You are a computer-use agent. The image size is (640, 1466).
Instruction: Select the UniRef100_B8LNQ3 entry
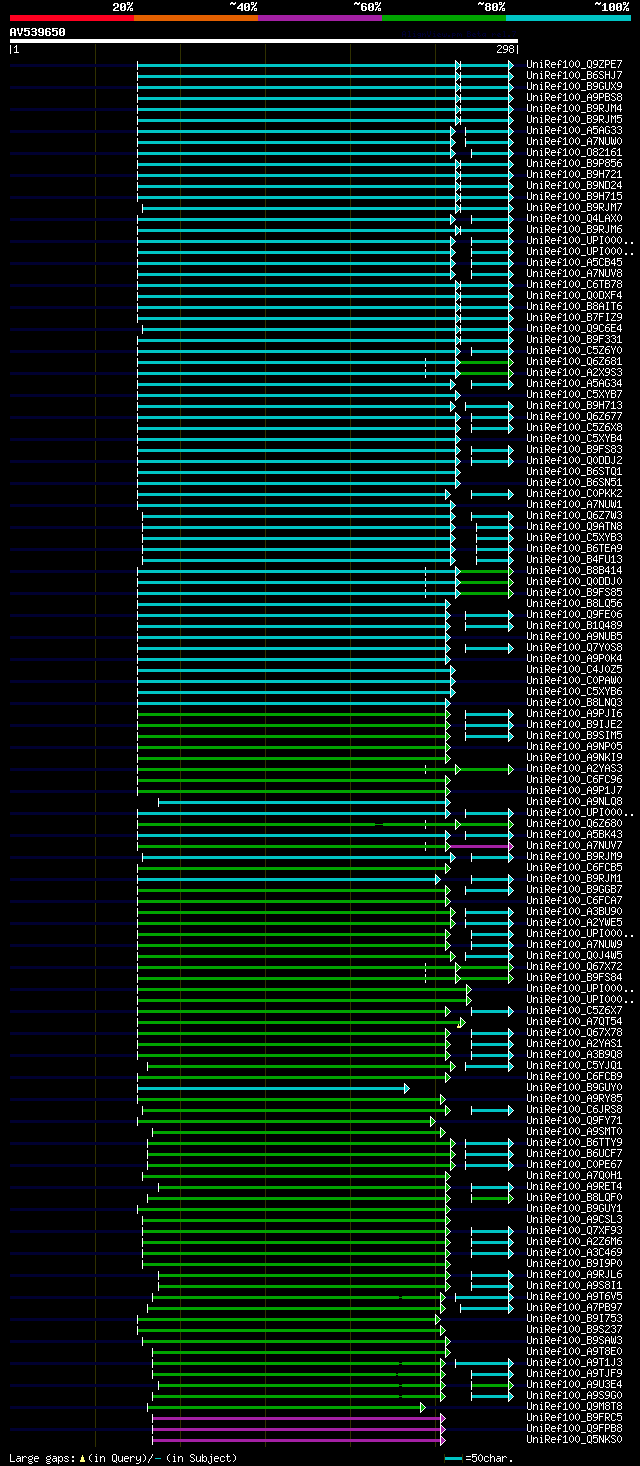click(574, 702)
